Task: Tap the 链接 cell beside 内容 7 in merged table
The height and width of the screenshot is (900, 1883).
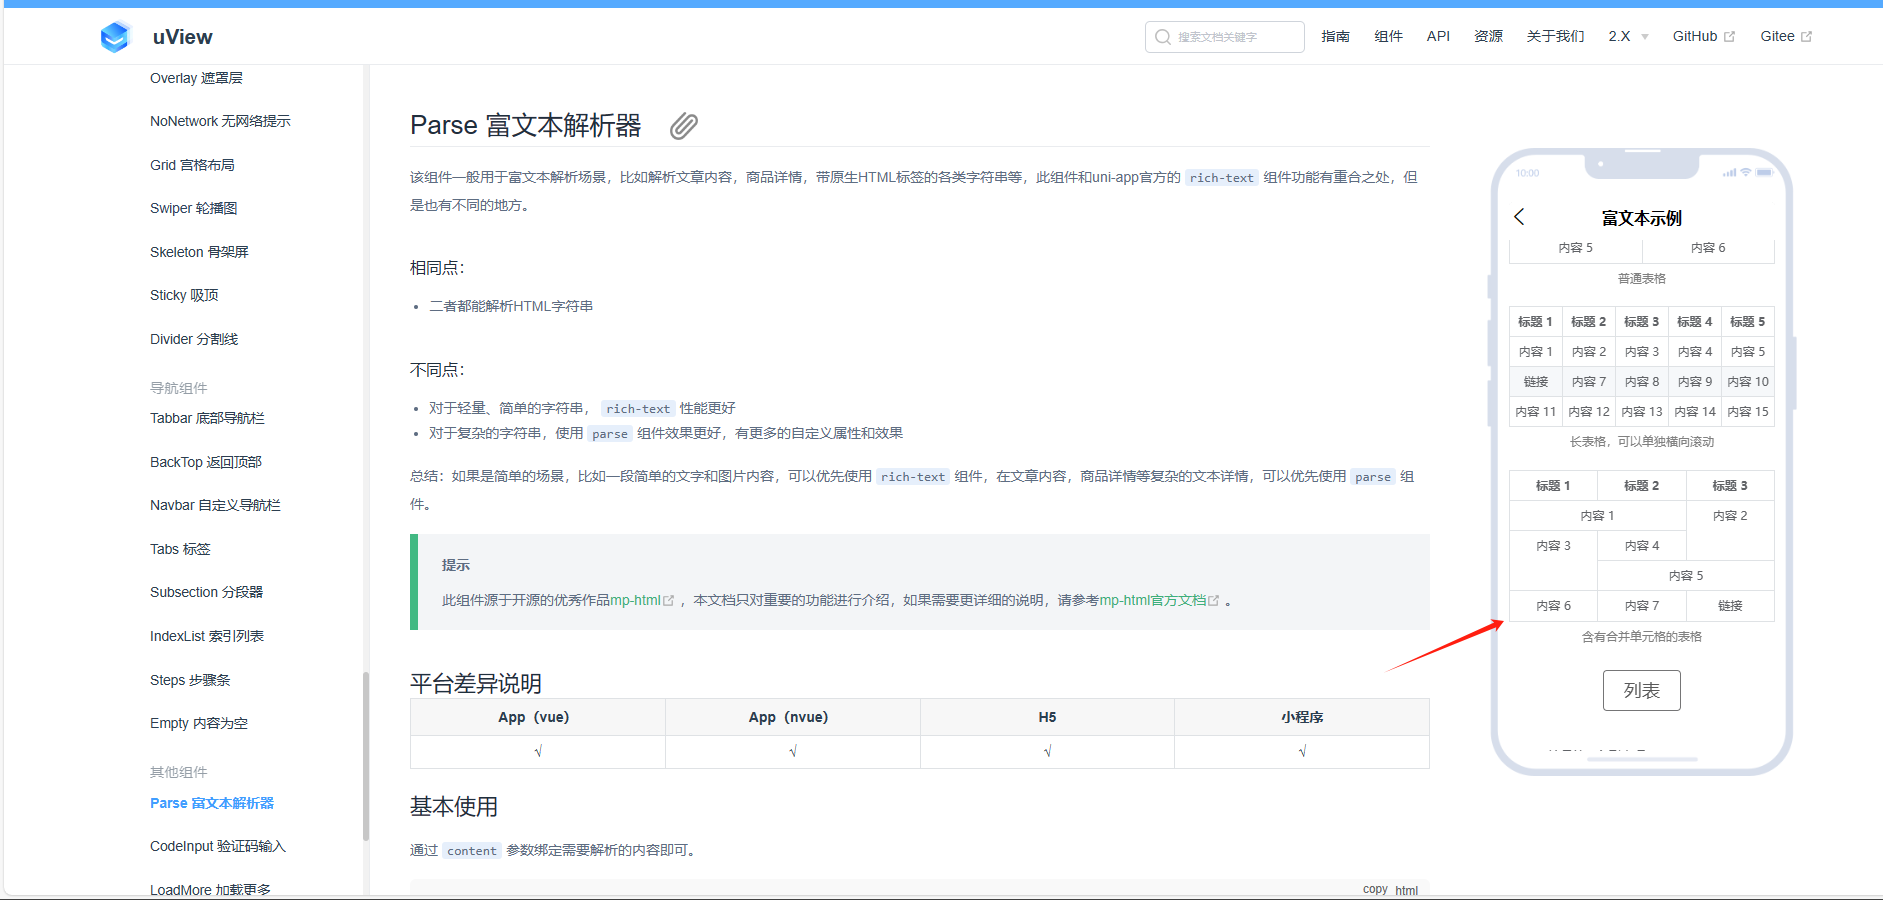Action: pyautogui.click(x=1730, y=606)
